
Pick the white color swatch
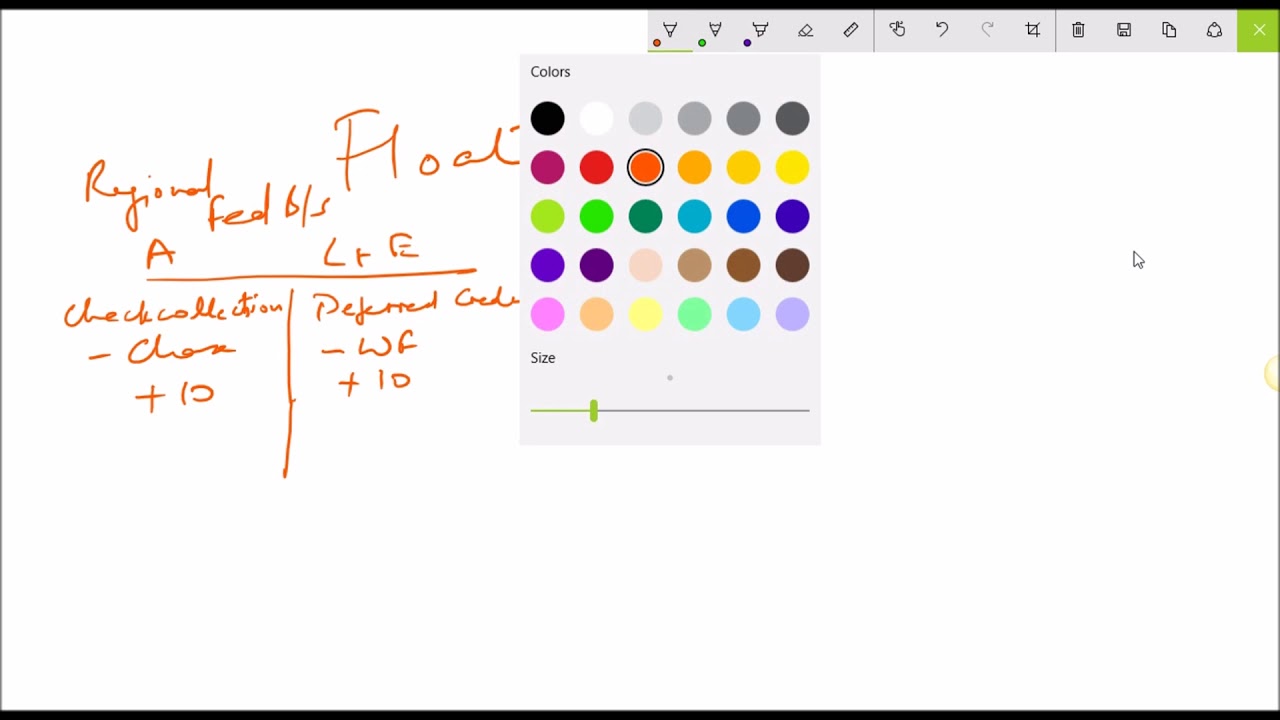[597, 119]
